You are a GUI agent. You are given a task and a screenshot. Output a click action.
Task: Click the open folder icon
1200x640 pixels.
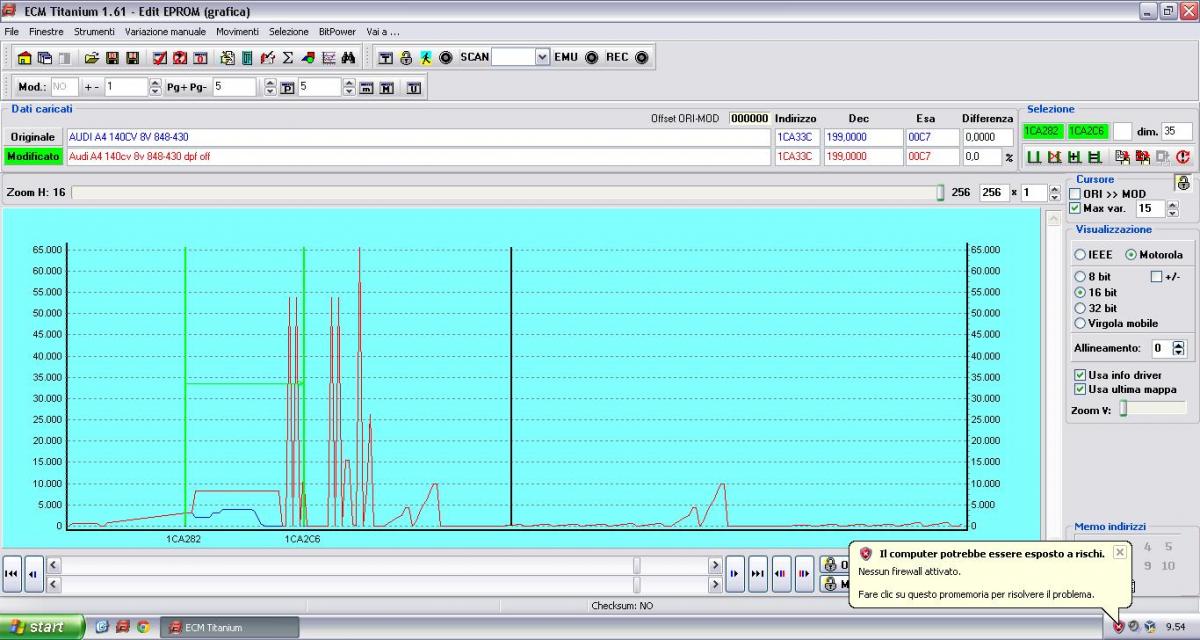[91, 58]
